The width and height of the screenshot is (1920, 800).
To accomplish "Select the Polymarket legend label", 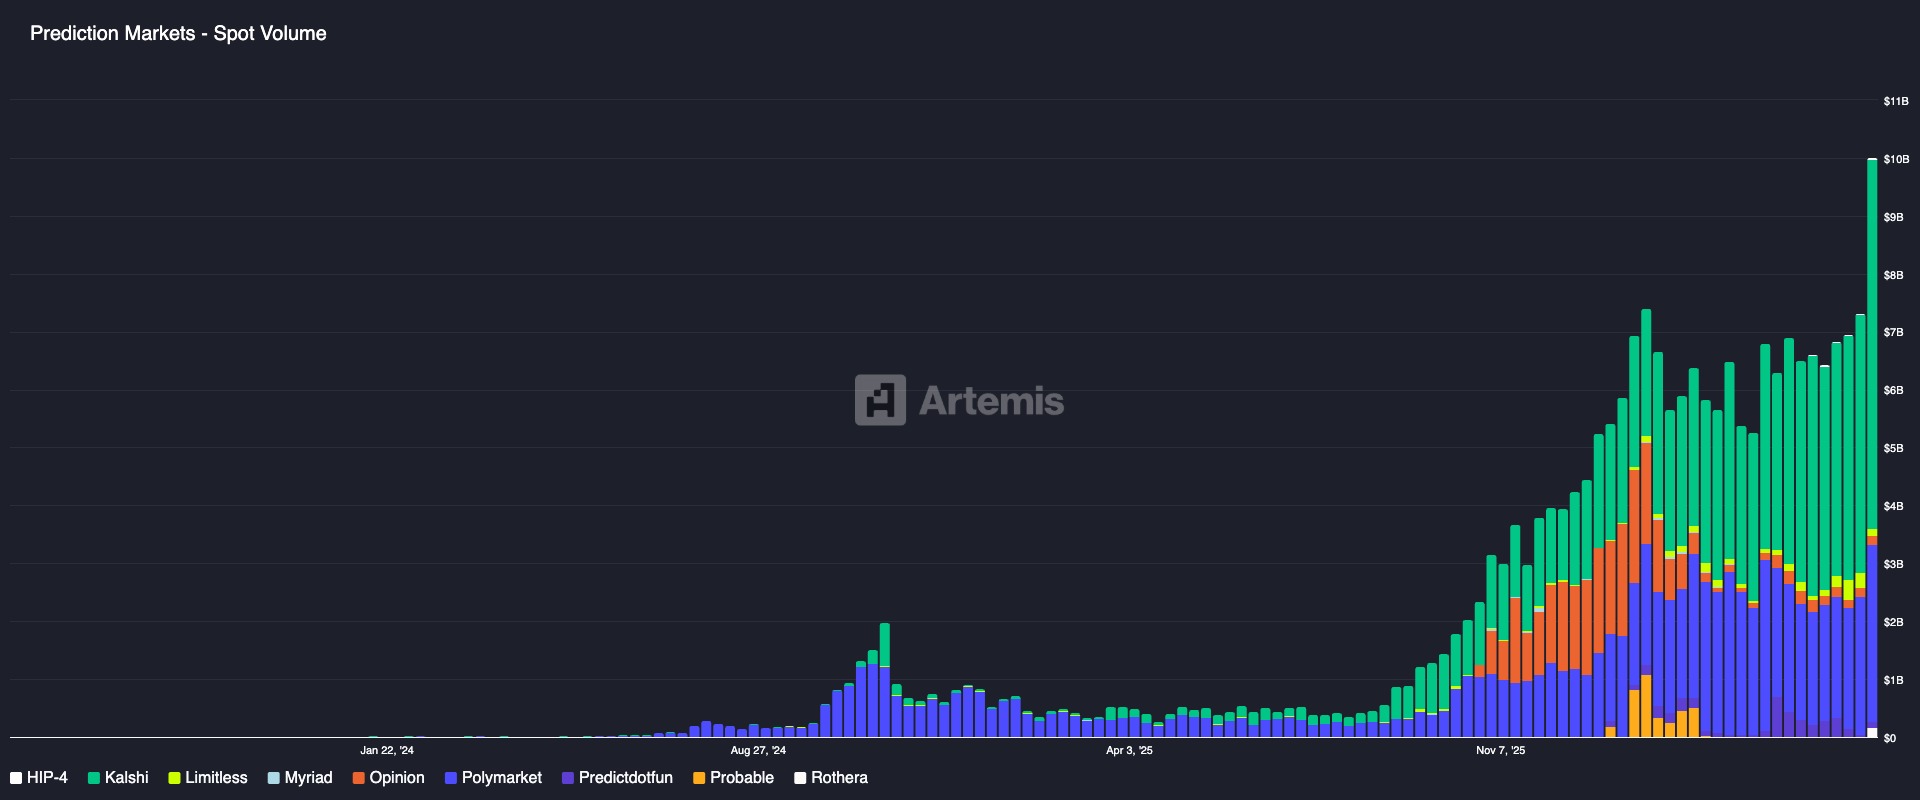I will 502,778.
